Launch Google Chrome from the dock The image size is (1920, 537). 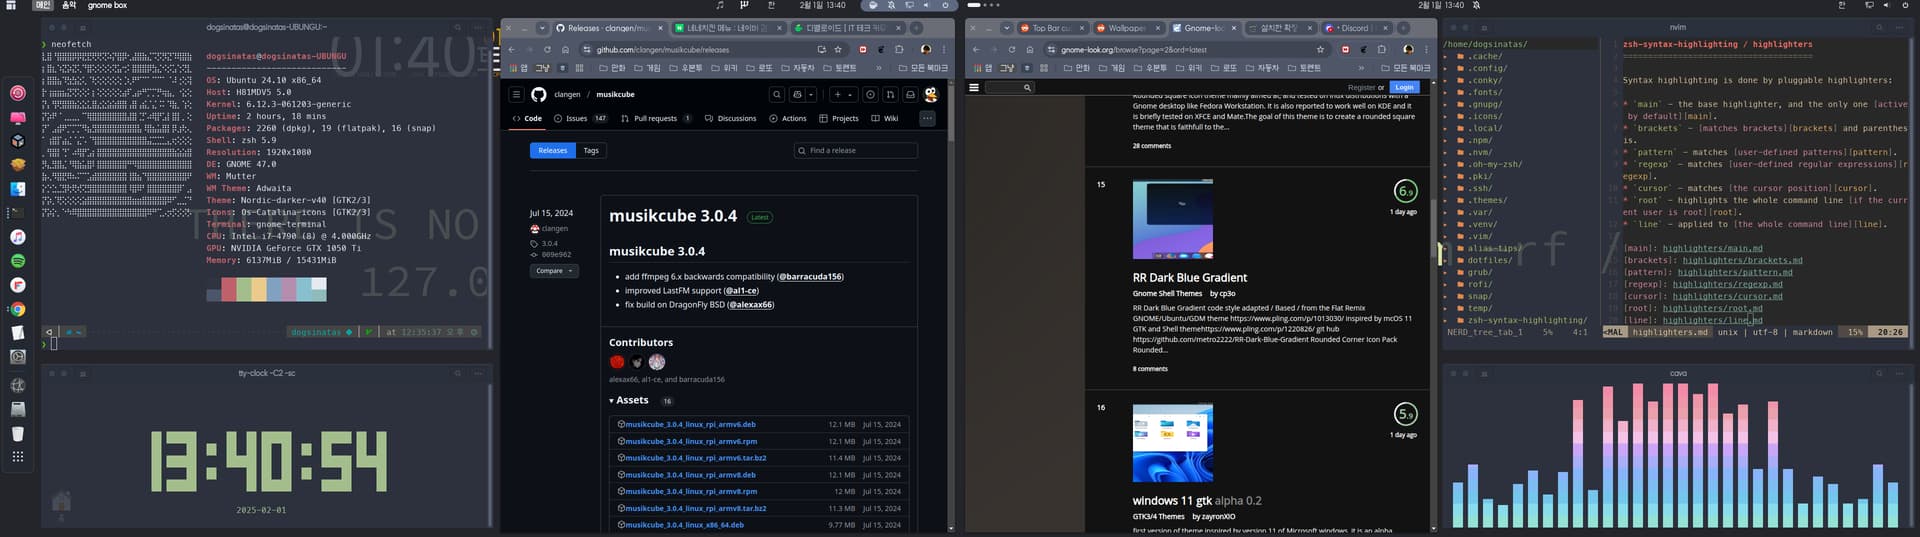click(x=18, y=310)
